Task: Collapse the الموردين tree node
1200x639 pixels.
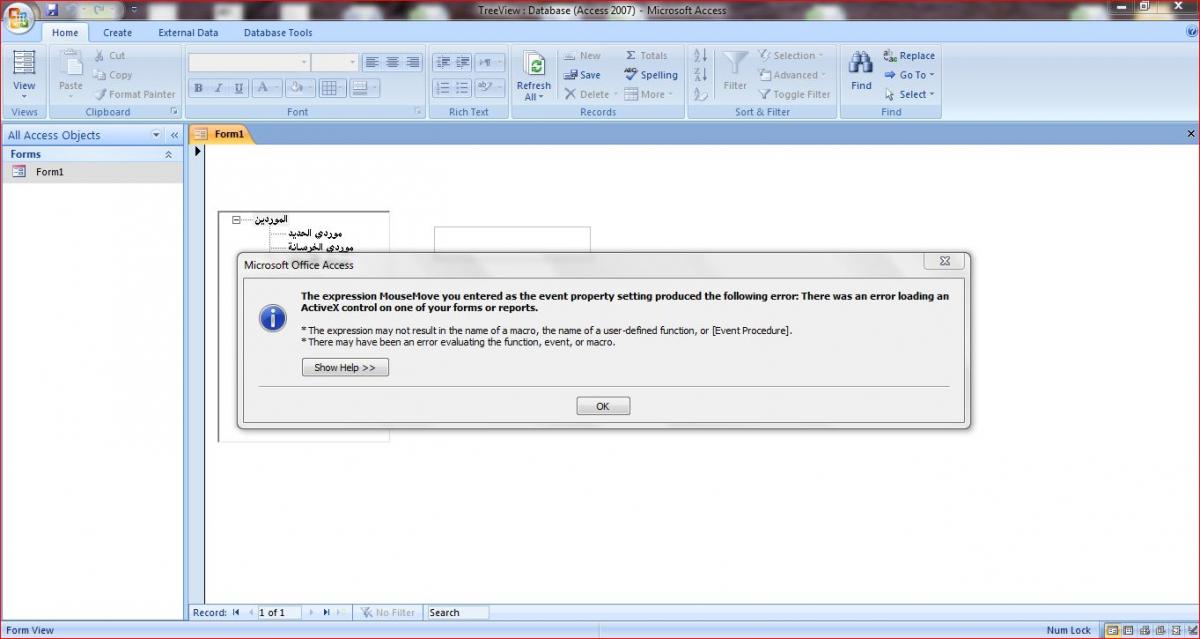Action: pos(236,219)
